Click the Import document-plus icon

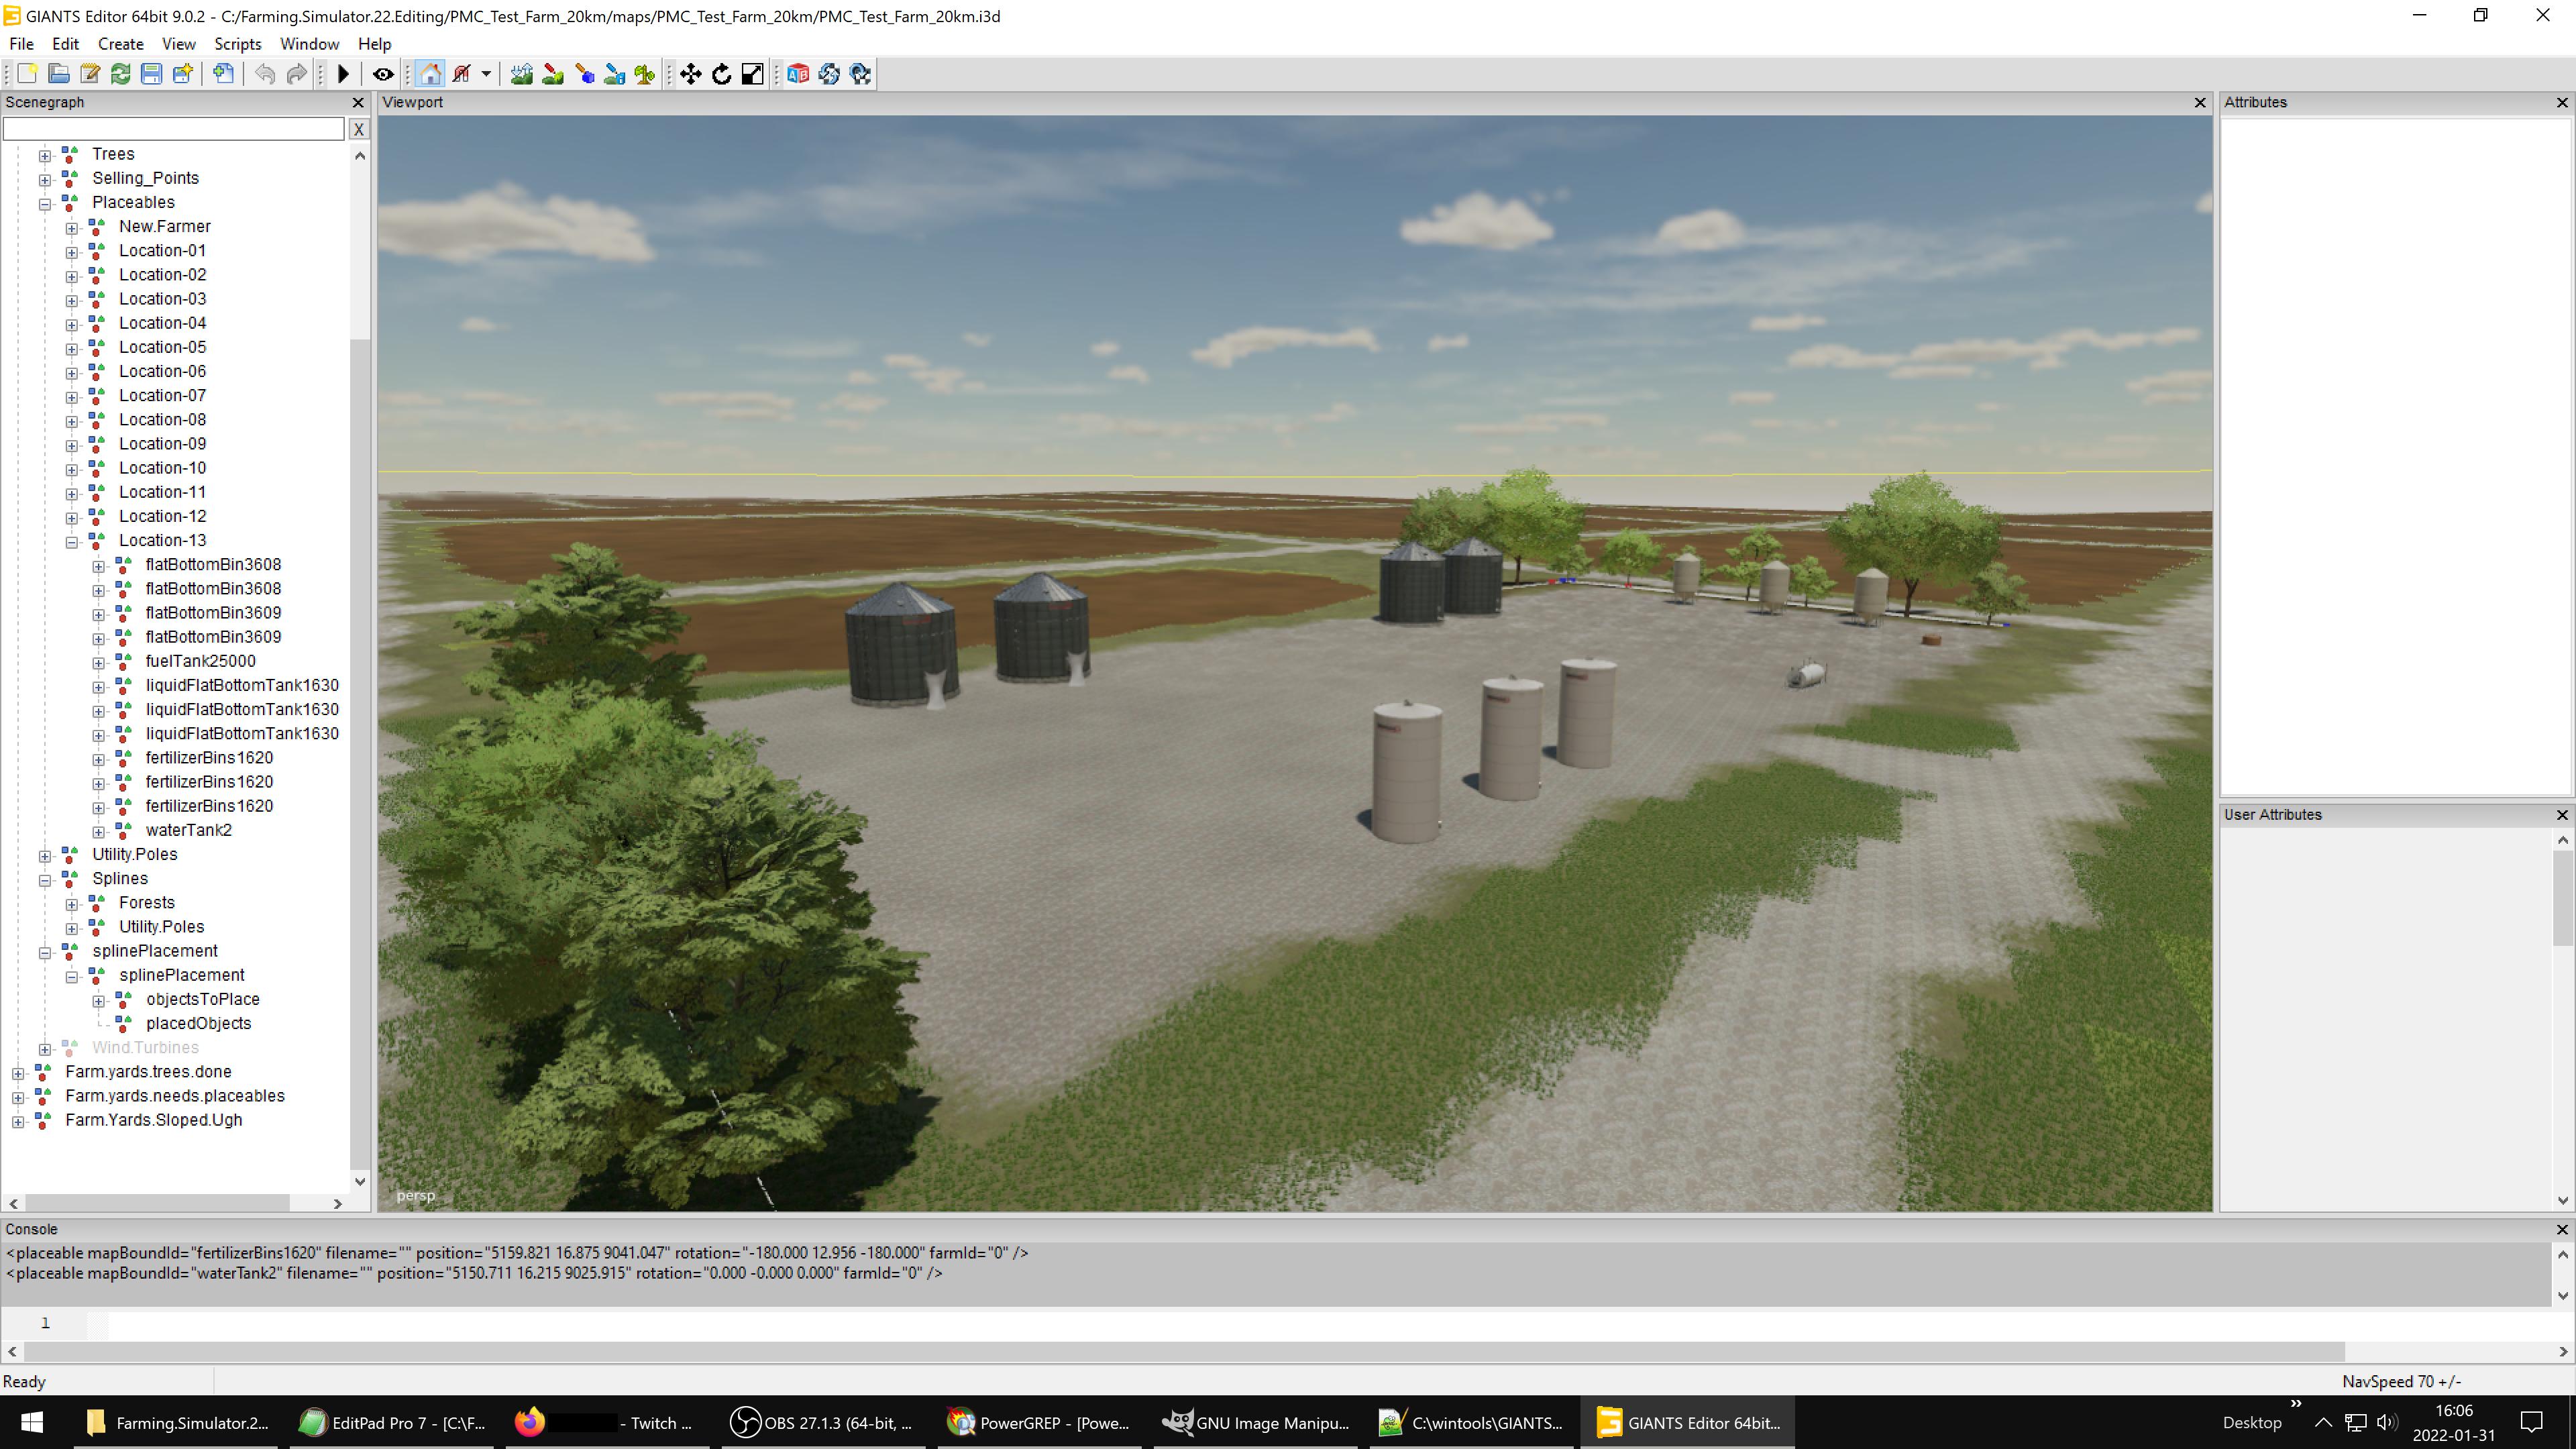224,74
